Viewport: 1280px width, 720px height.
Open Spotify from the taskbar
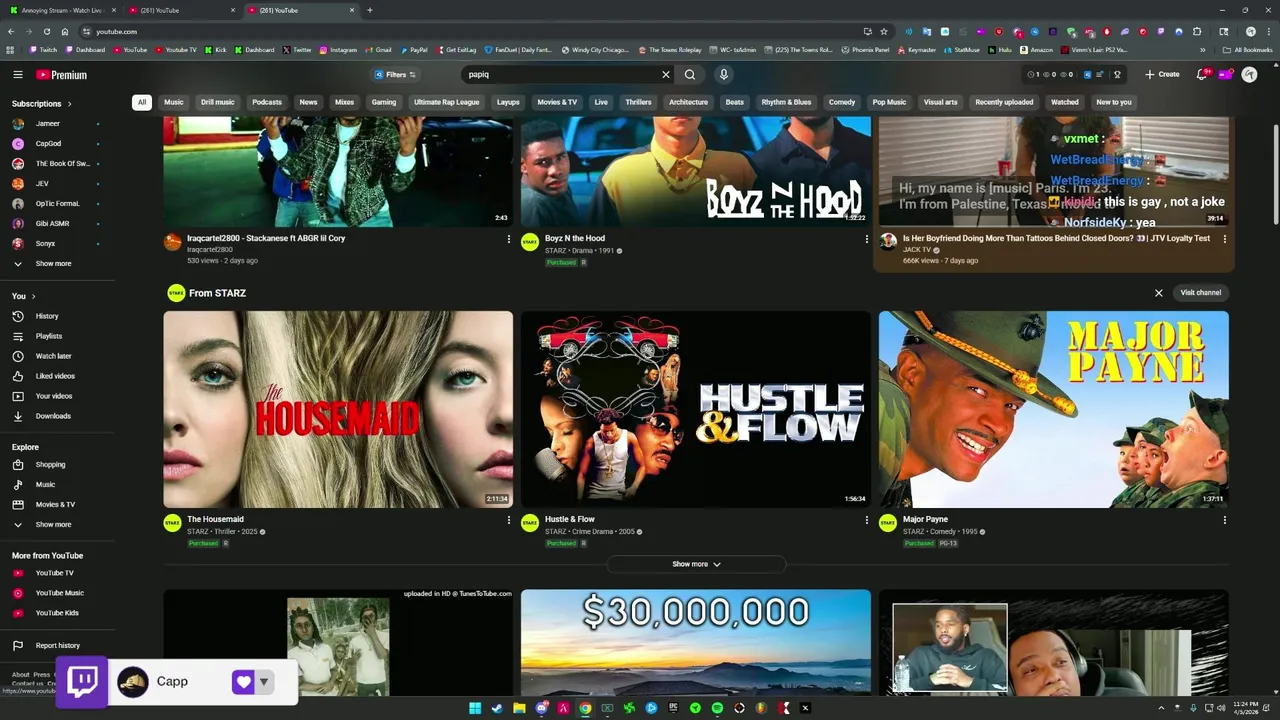[x=717, y=708]
